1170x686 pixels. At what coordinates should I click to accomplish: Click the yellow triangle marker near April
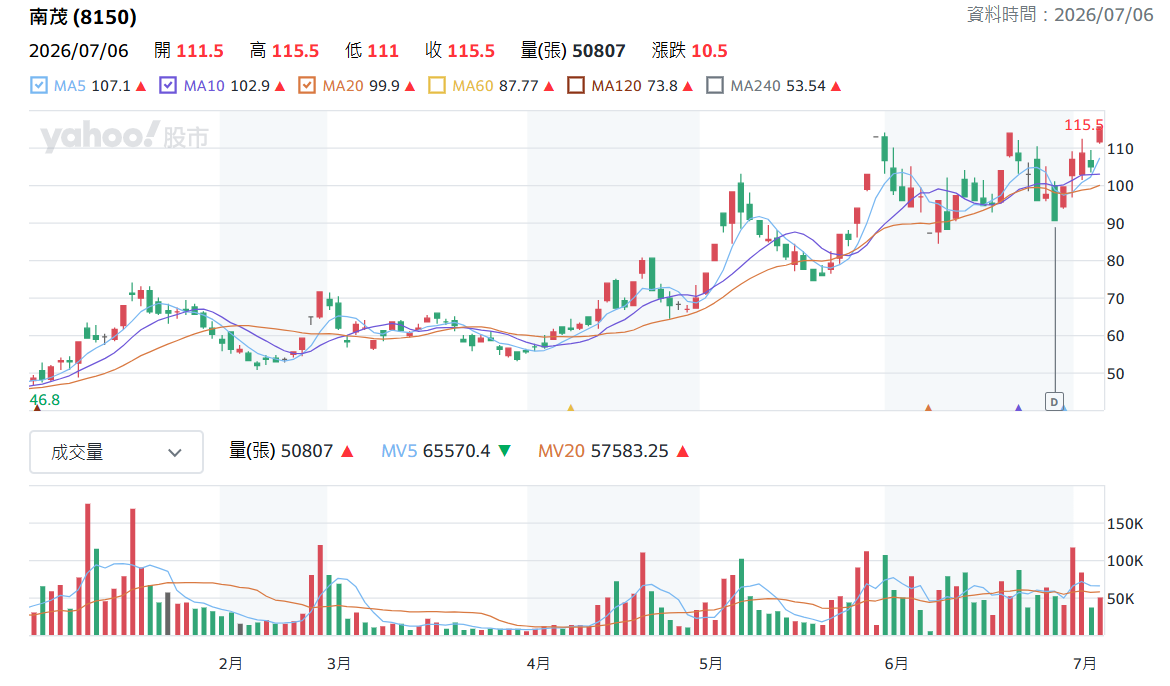pyautogui.click(x=571, y=408)
